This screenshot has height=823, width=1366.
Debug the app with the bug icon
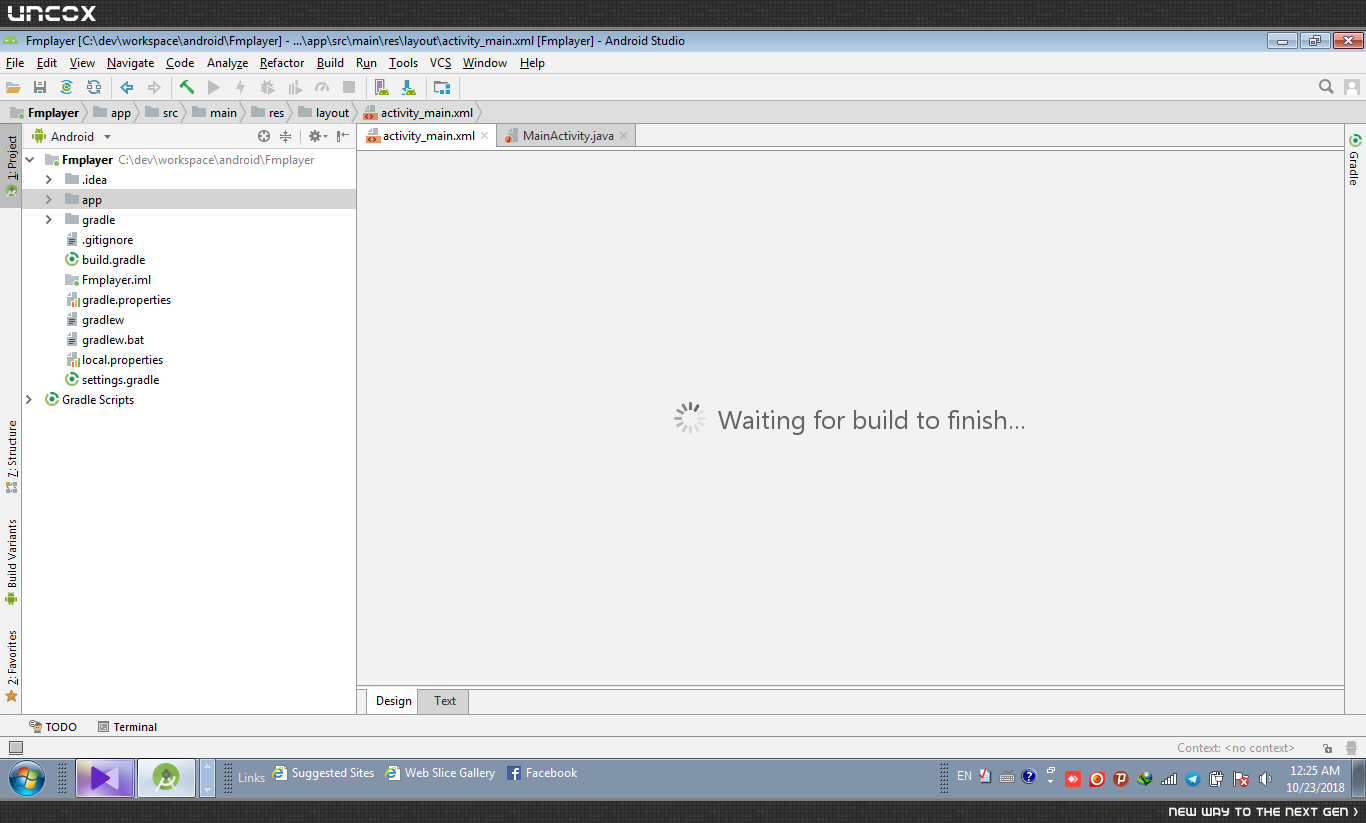(267, 88)
